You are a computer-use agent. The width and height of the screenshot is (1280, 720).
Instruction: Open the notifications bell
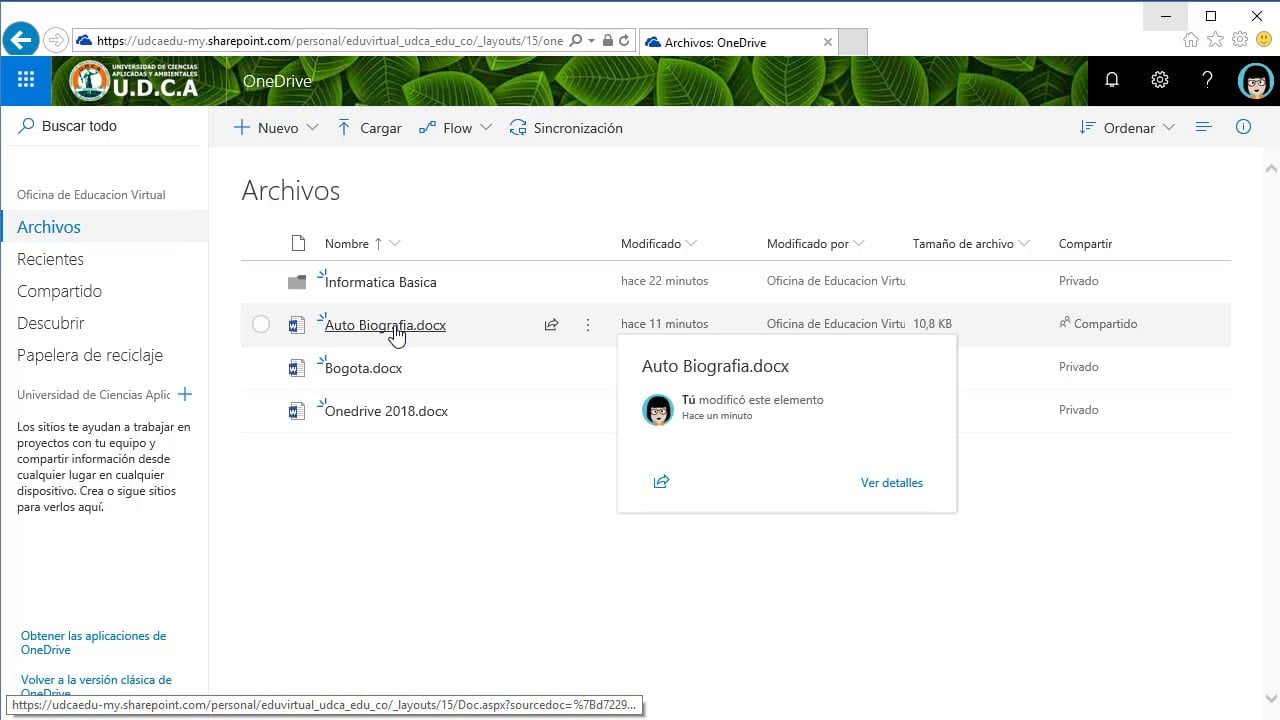(1111, 80)
